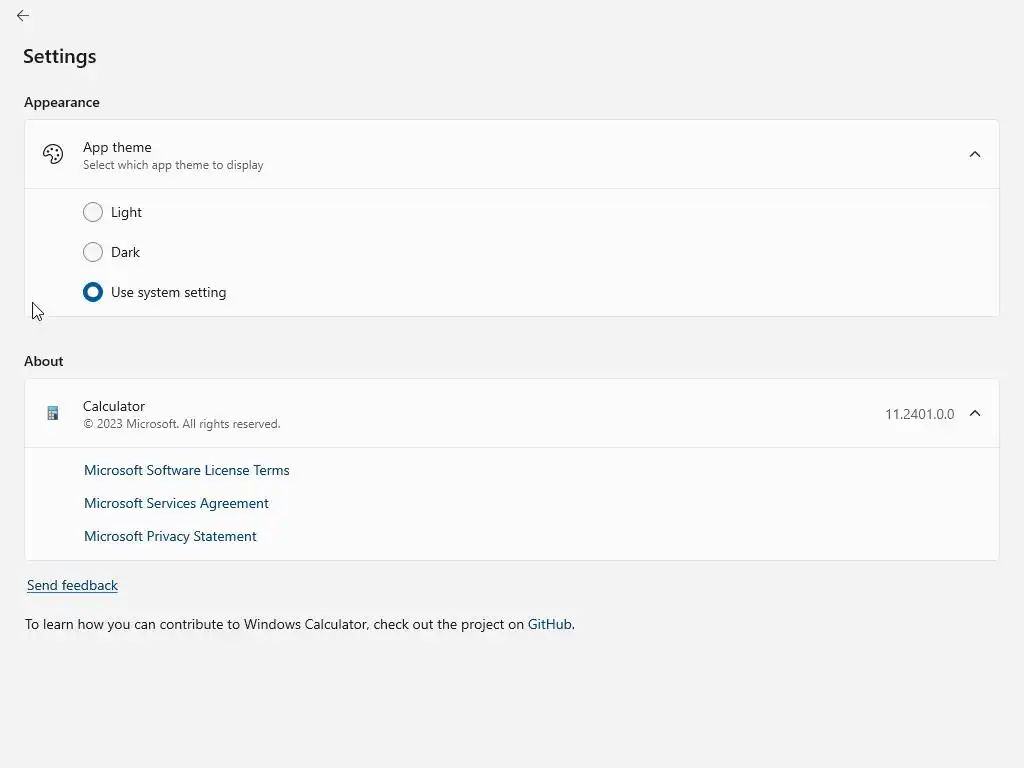
Task: Click the Appearance section heading
Action: click(x=62, y=103)
